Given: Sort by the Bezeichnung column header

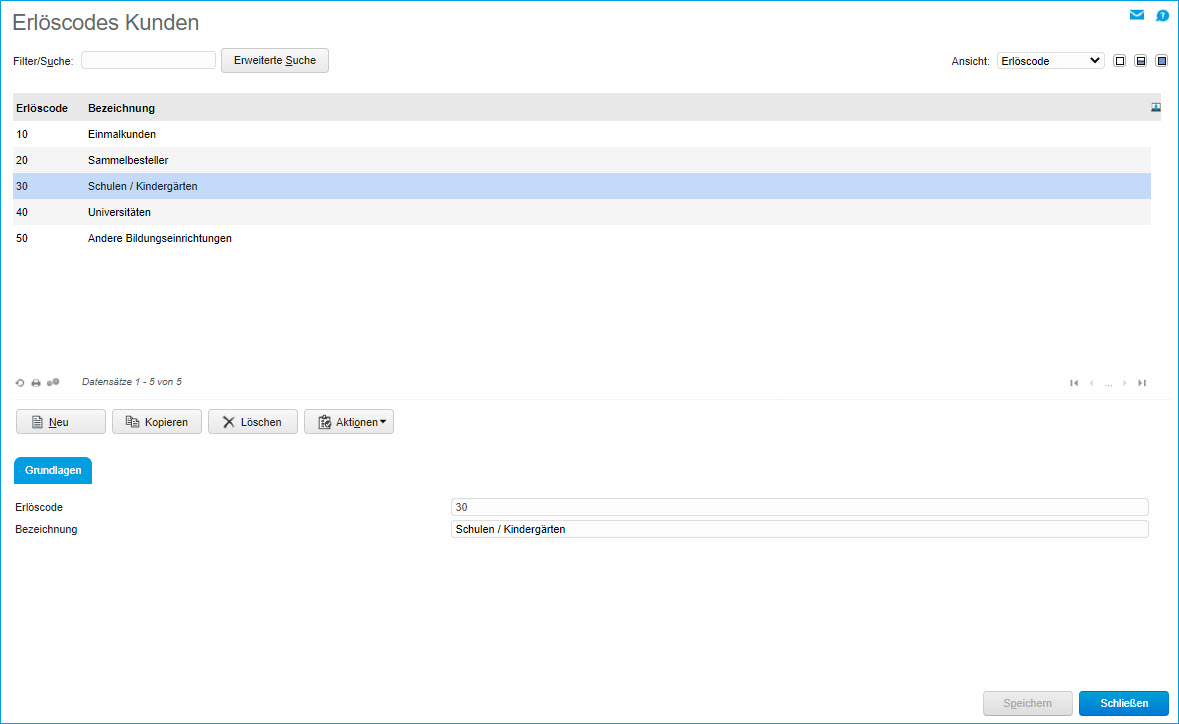Looking at the screenshot, I should pos(121,108).
